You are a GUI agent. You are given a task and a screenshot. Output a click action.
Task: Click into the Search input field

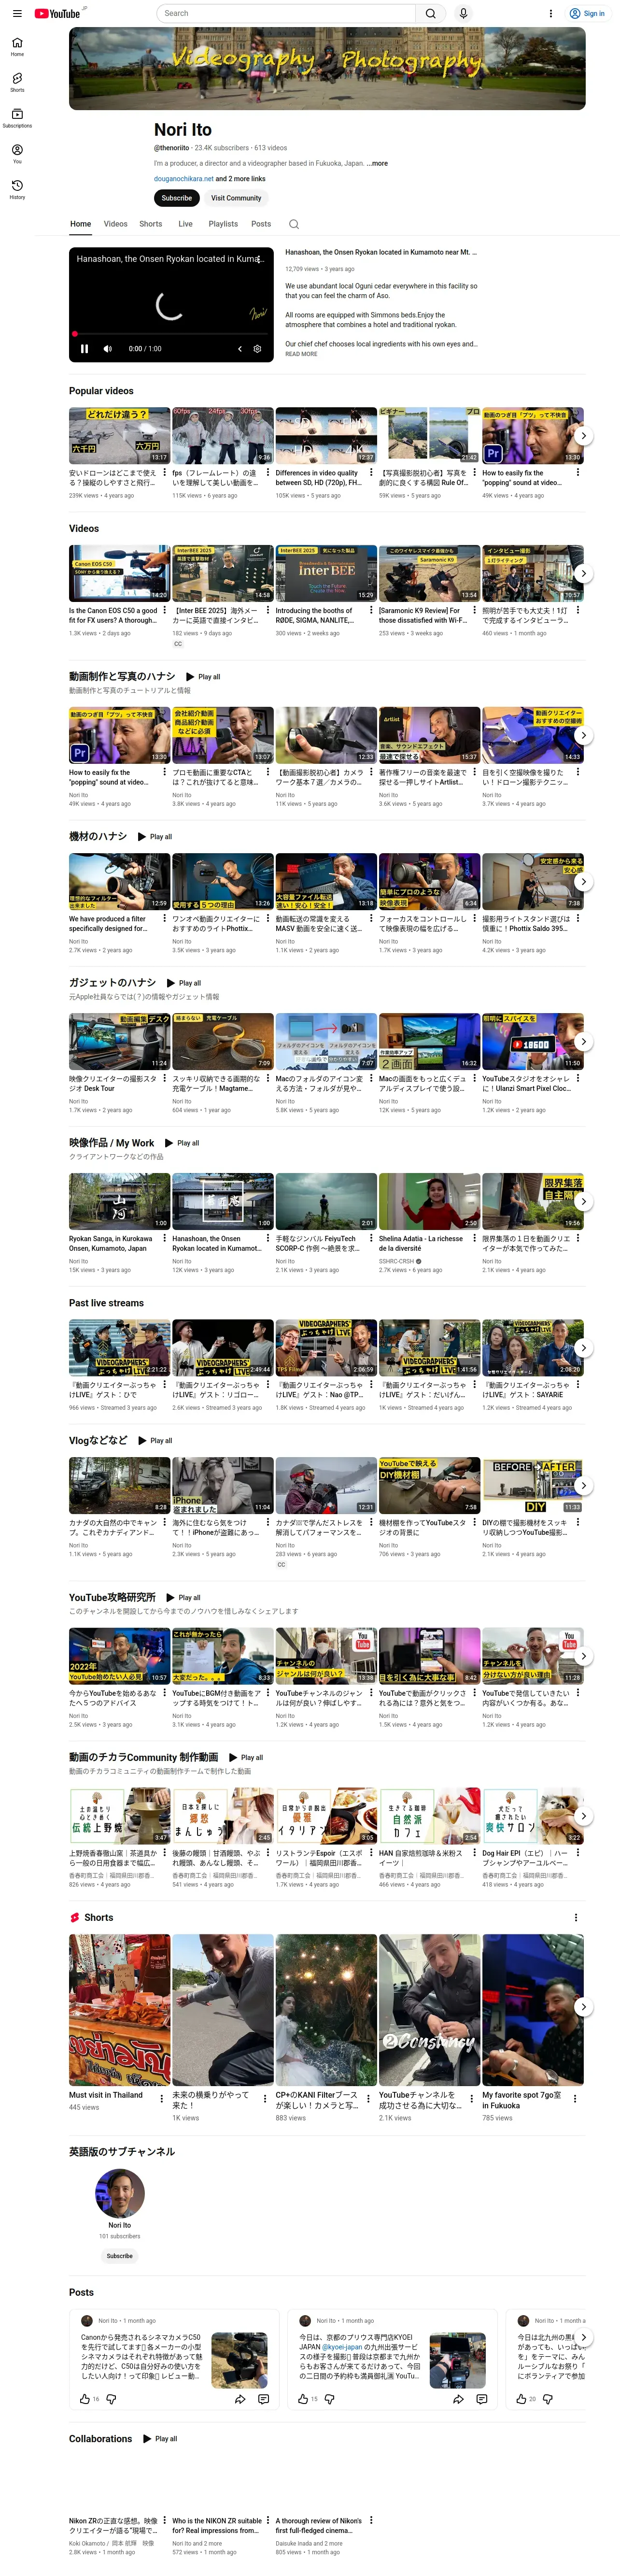pos(286,13)
